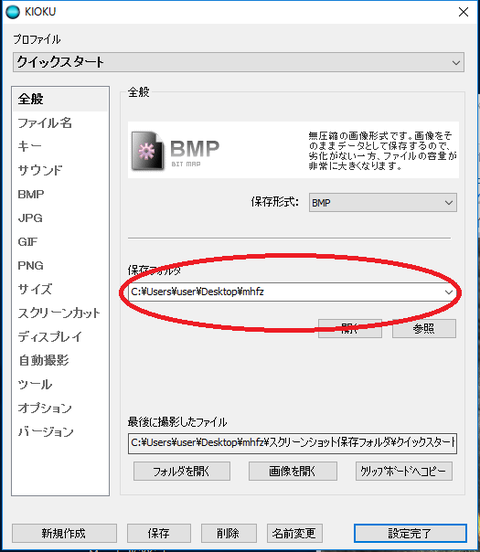Open the JPG settings category
The image size is (480, 552).
[x=60, y=218]
